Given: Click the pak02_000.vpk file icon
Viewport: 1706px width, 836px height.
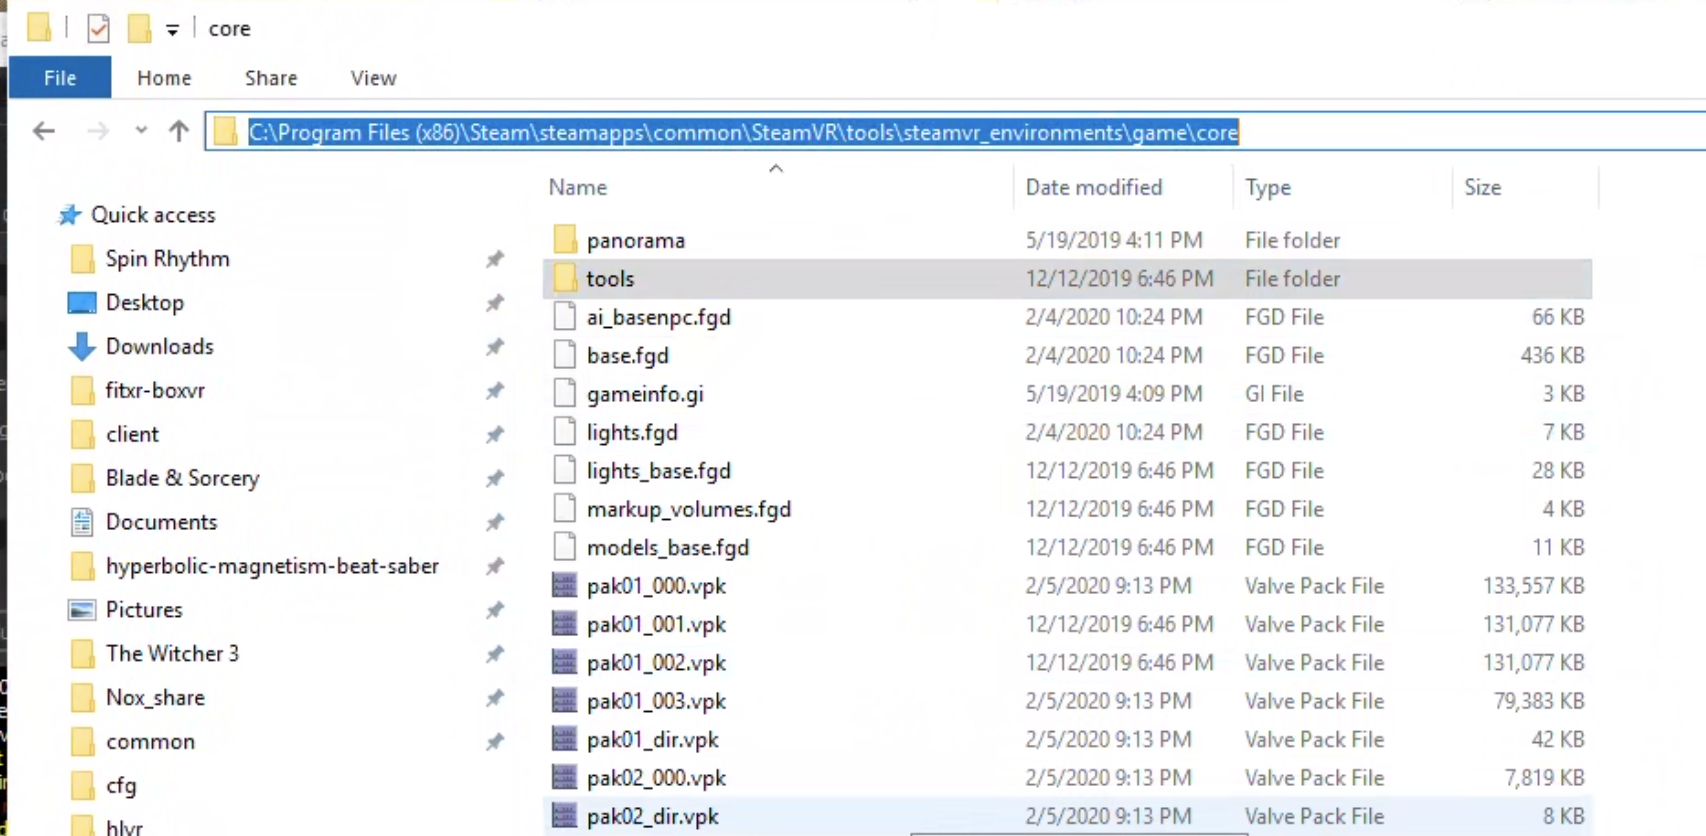Looking at the screenshot, I should pyautogui.click(x=565, y=778).
